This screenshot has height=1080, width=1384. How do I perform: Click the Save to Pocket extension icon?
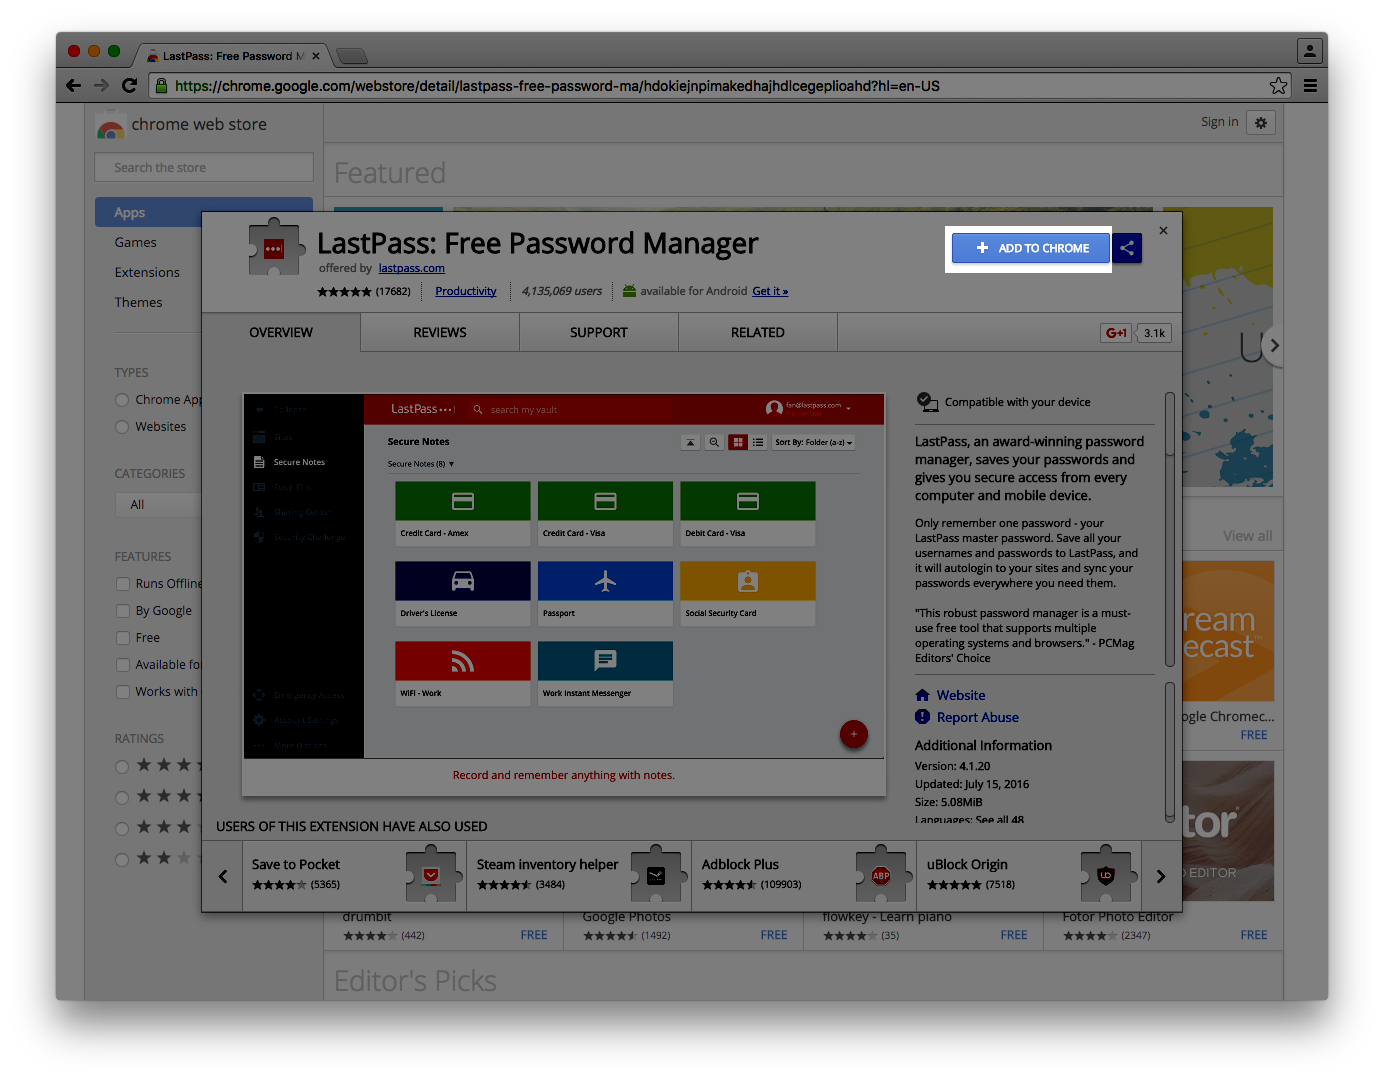coord(431,875)
